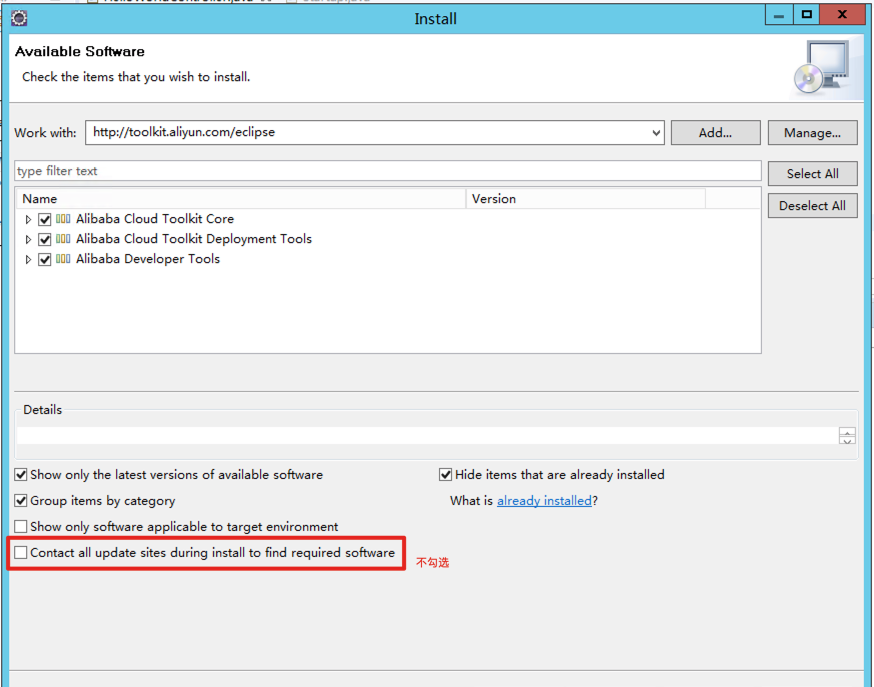This screenshot has width=874, height=687.
Task: Click the type filter text field
Action: coord(388,171)
